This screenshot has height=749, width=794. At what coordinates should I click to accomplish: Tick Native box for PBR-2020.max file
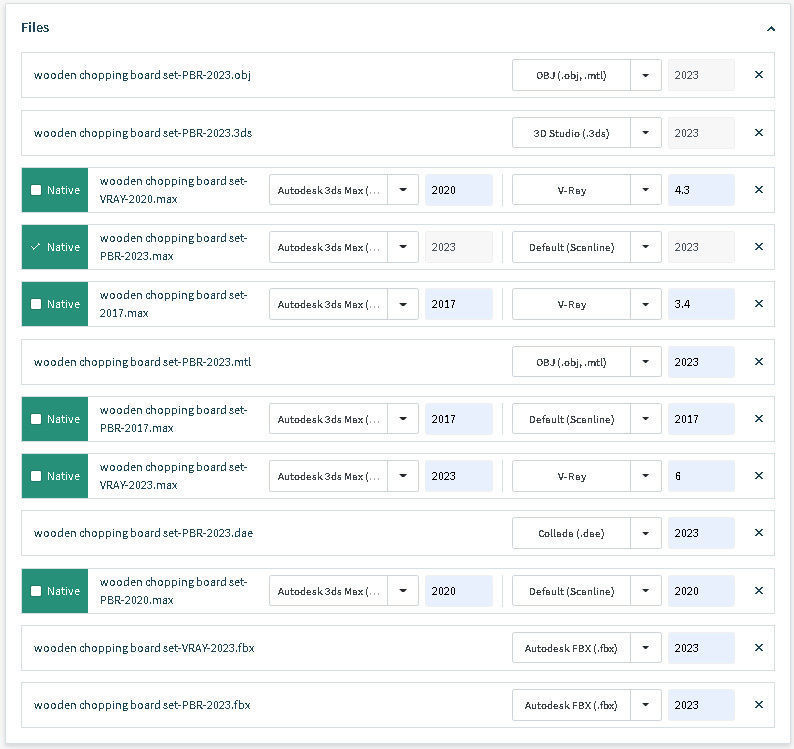pyautogui.click(x=36, y=591)
